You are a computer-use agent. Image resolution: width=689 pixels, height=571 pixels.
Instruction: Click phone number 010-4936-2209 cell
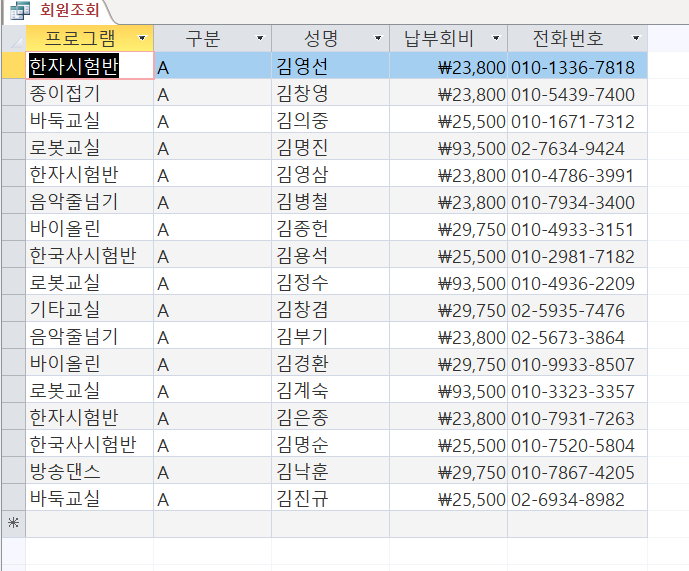(576, 283)
